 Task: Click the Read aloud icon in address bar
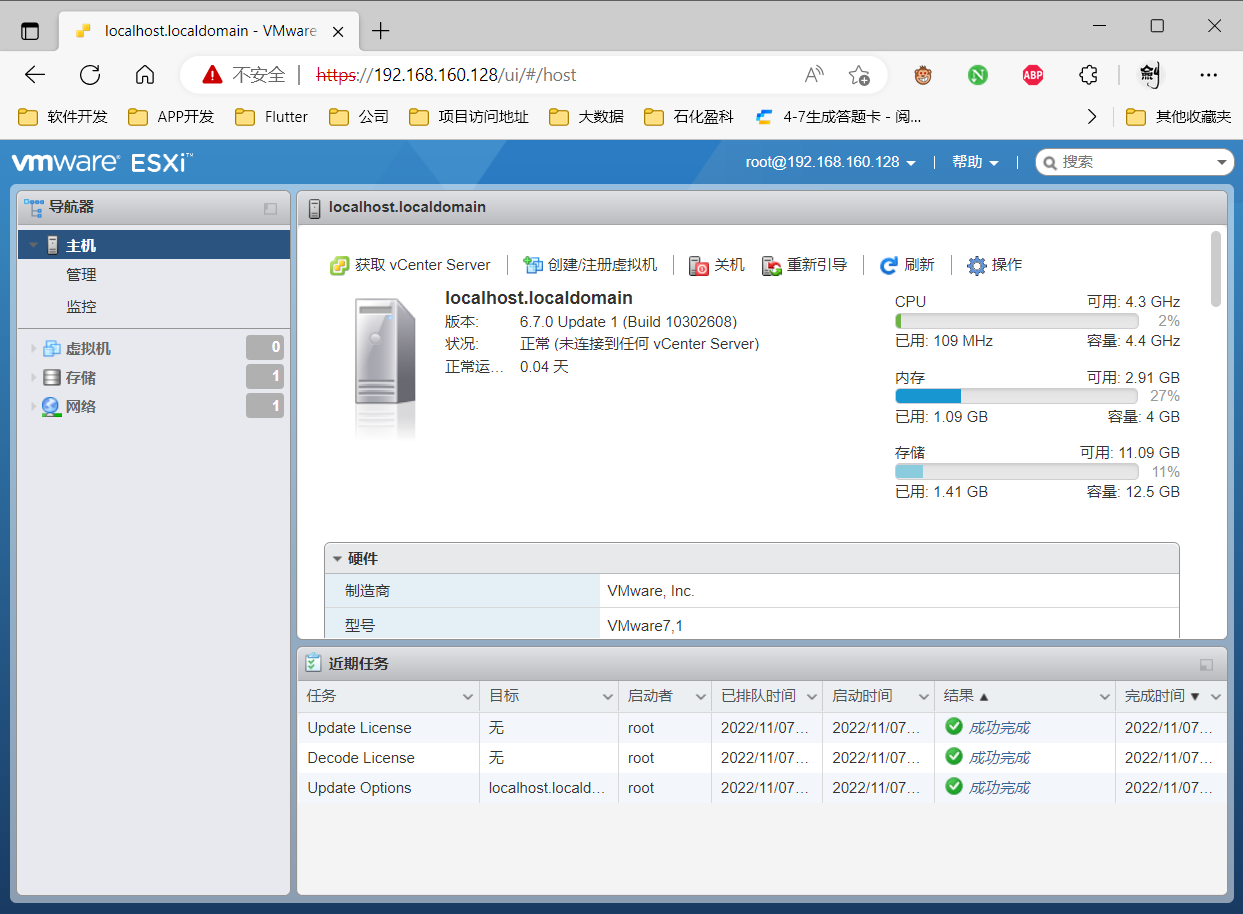coord(815,75)
